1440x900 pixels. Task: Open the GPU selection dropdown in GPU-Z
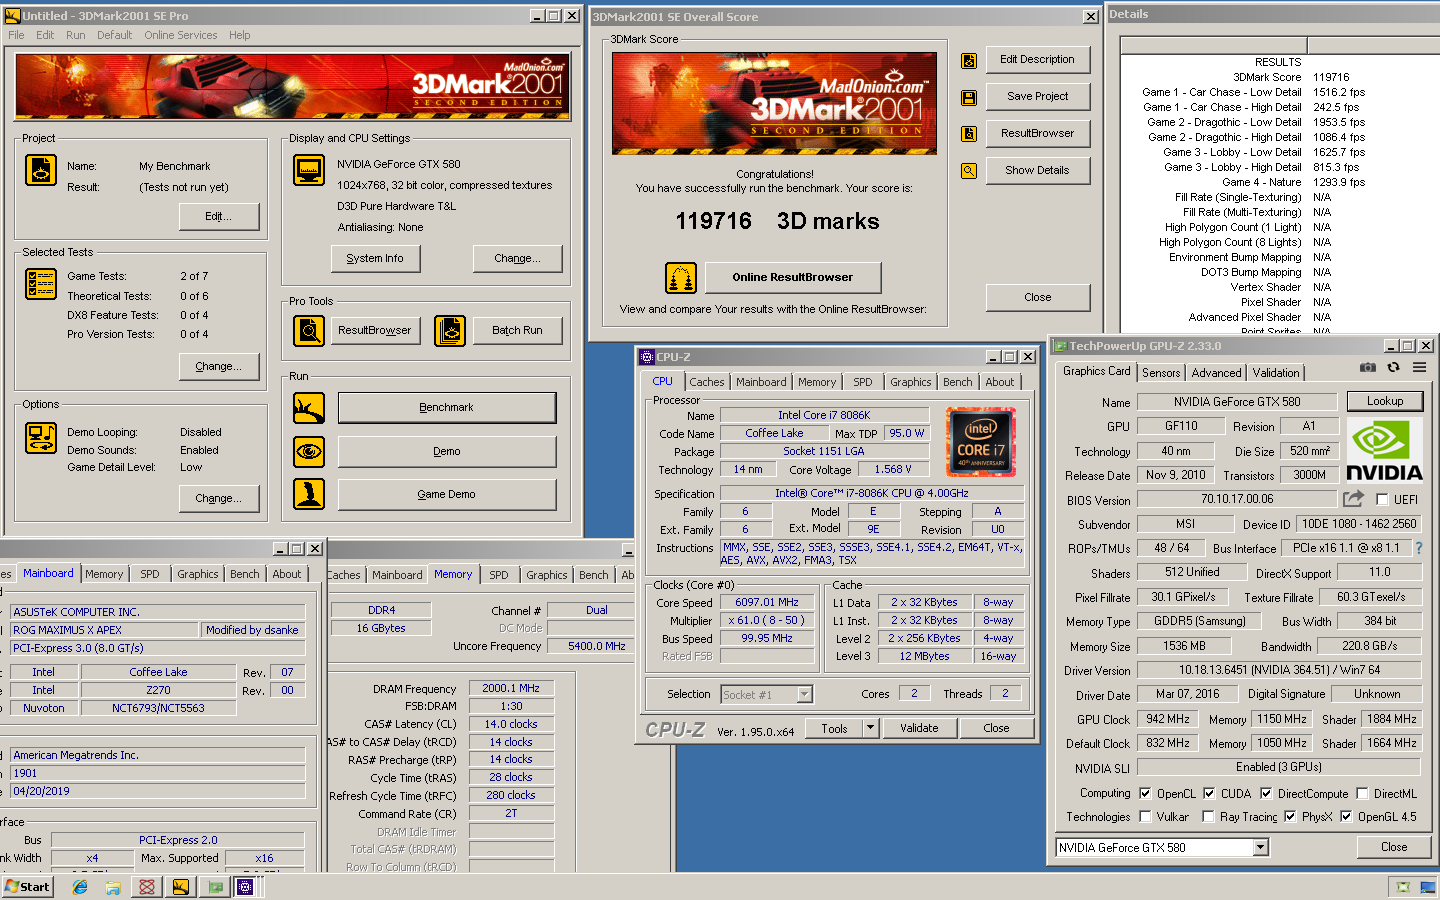point(1260,847)
